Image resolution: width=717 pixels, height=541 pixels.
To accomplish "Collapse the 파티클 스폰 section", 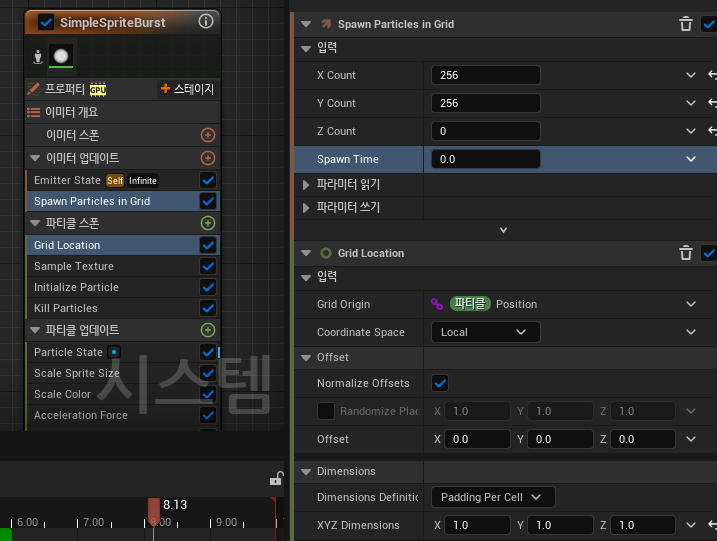I will coord(35,223).
